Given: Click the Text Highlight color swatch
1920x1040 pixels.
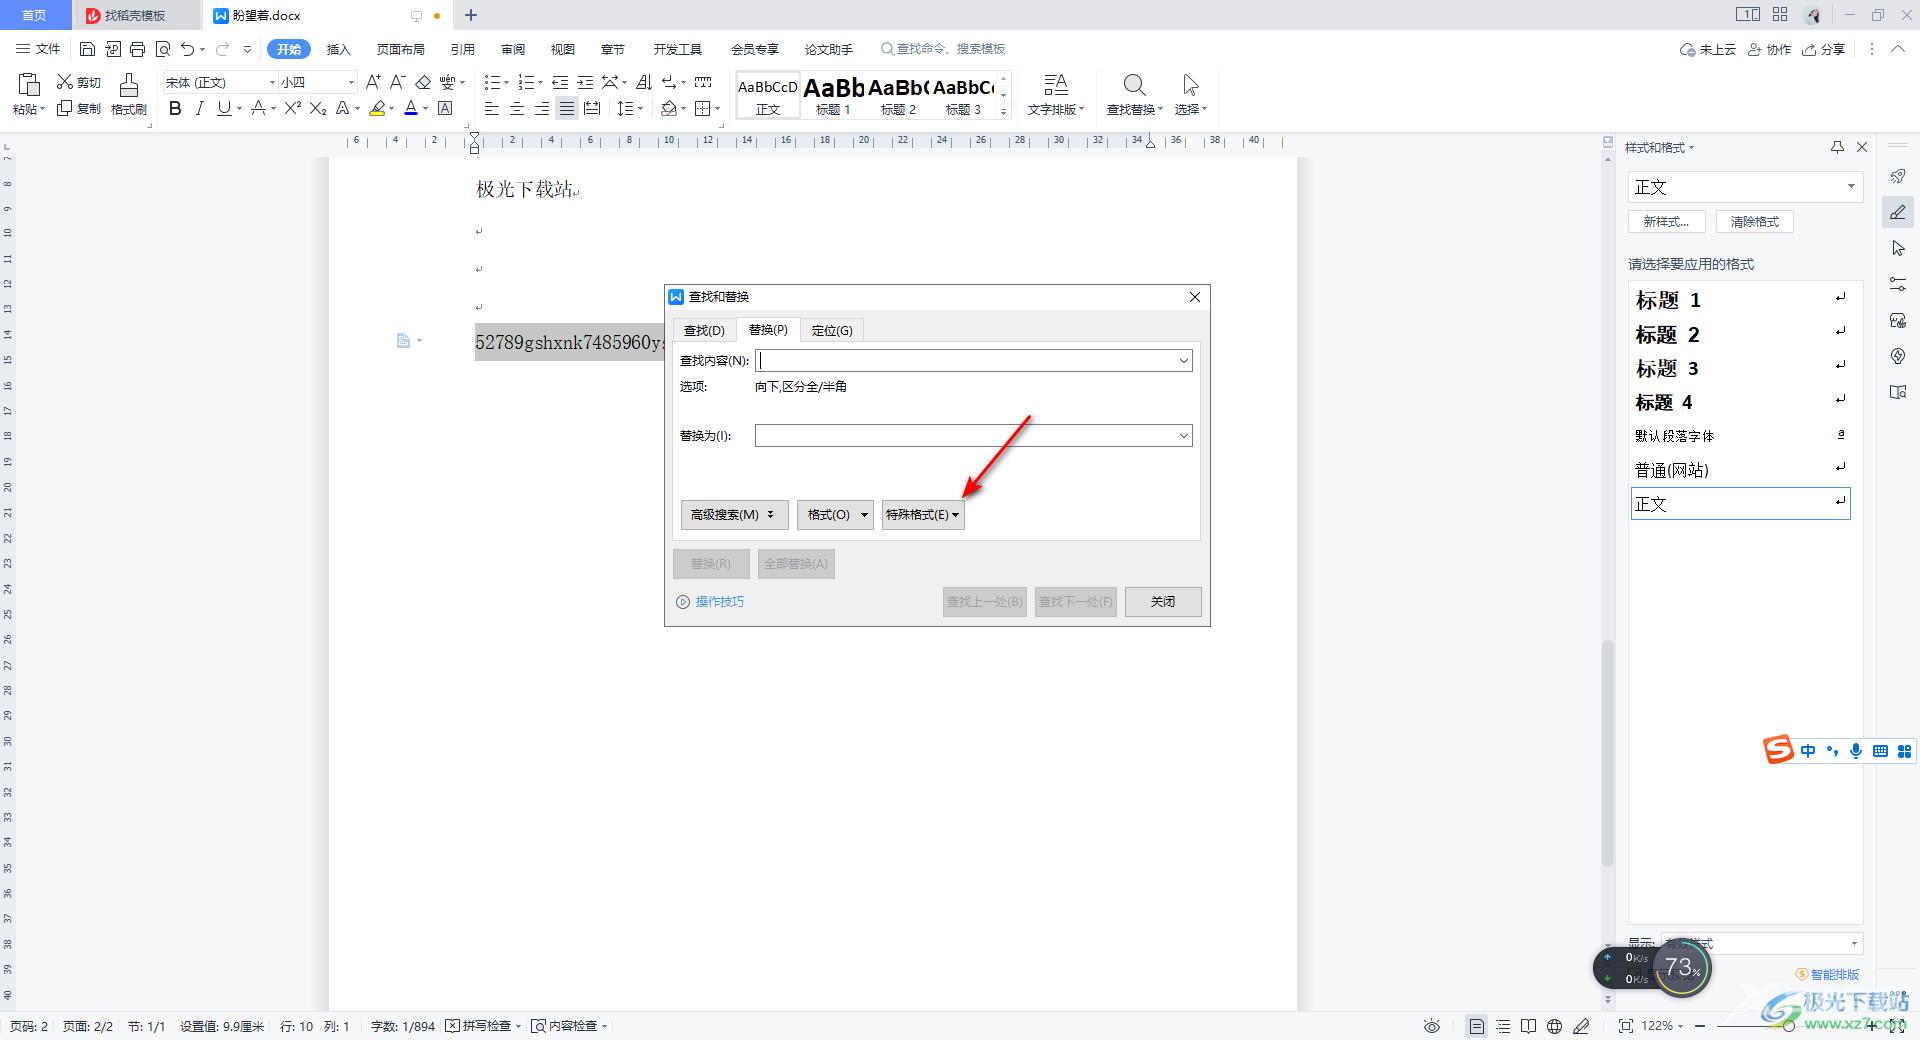Looking at the screenshot, I should [377, 108].
